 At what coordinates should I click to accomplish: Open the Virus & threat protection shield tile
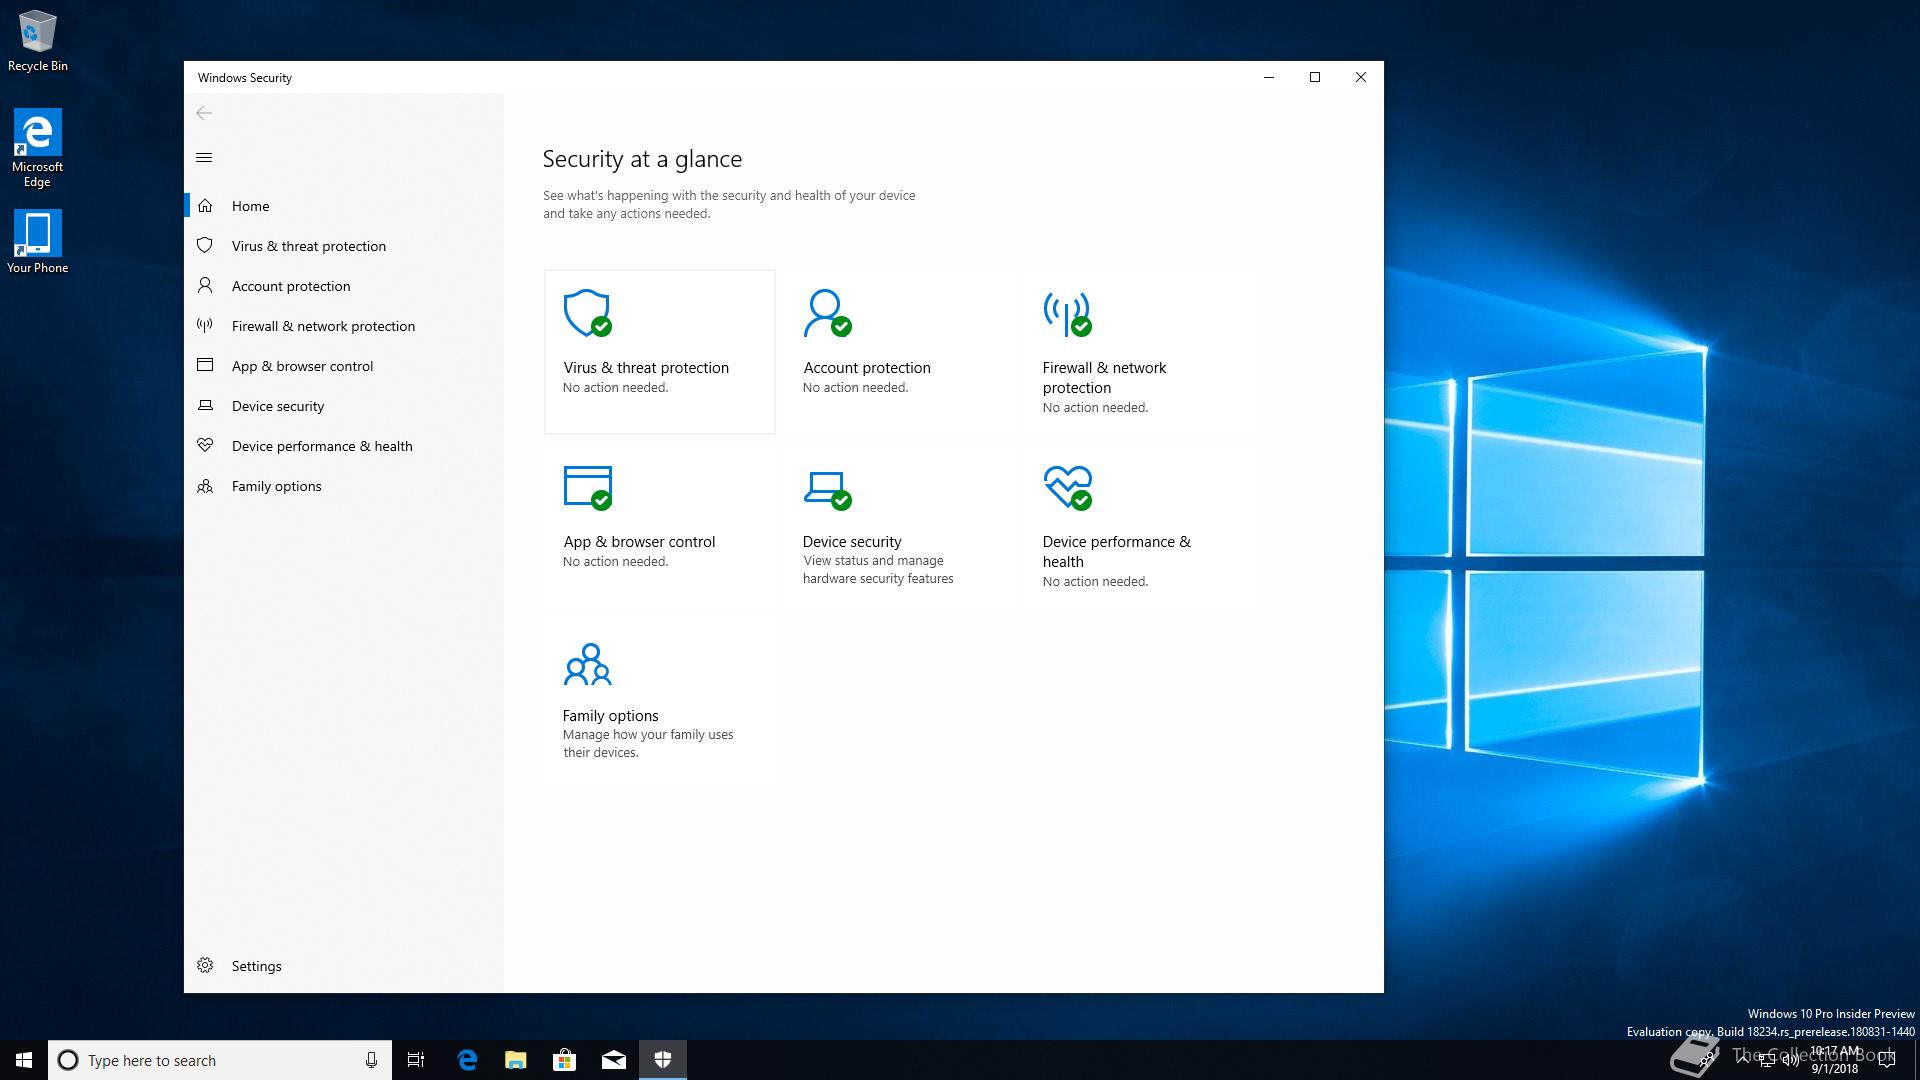click(x=659, y=351)
